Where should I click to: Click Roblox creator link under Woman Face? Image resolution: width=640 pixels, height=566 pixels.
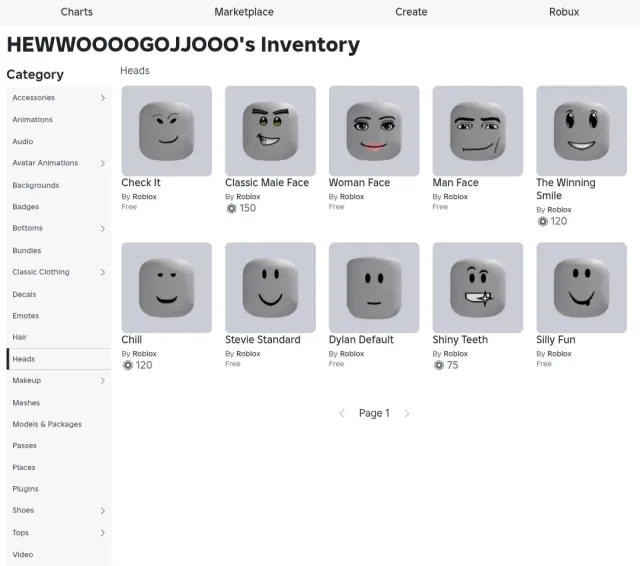coord(352,197)
